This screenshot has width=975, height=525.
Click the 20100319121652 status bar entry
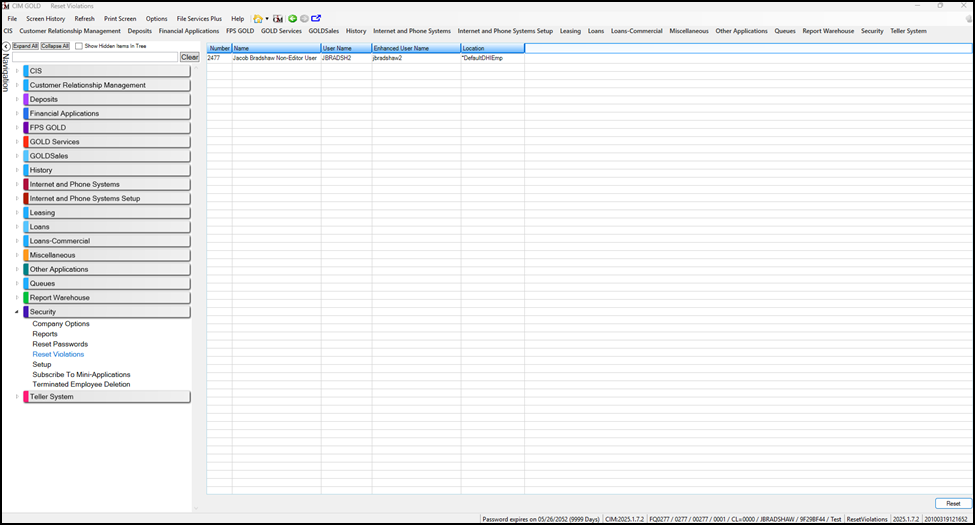[946, 519]
